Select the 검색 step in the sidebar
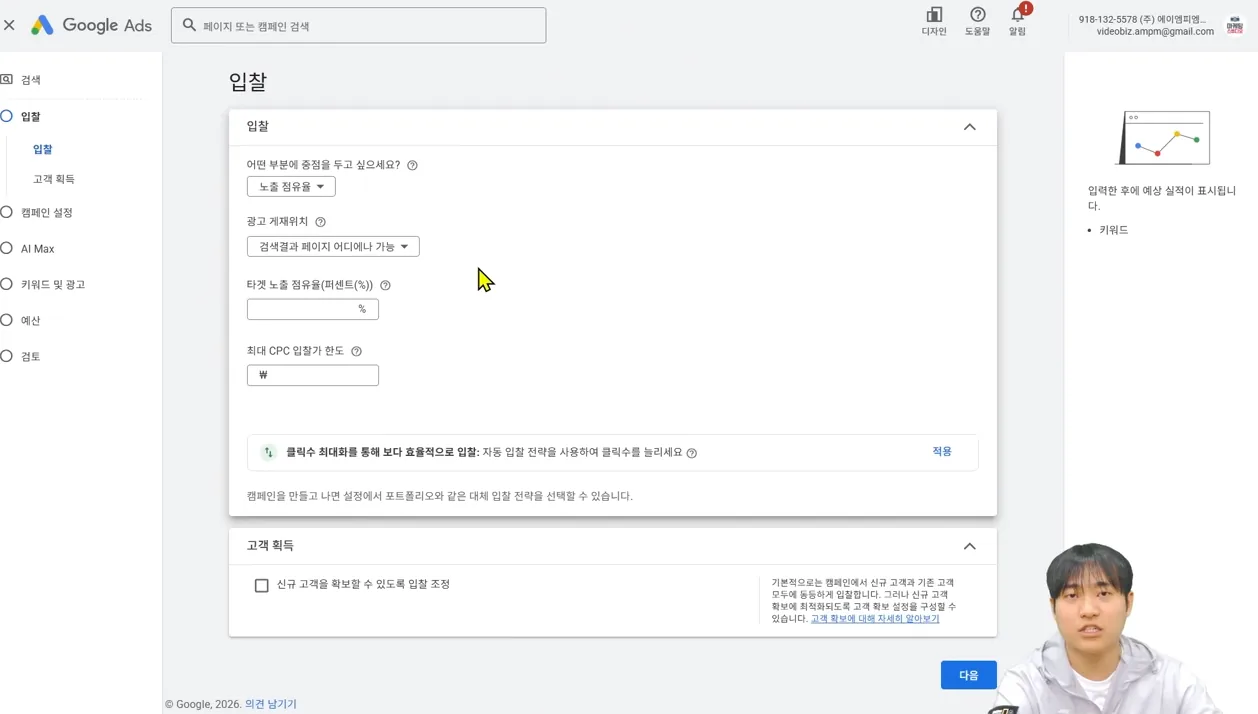 coord(30,80)
